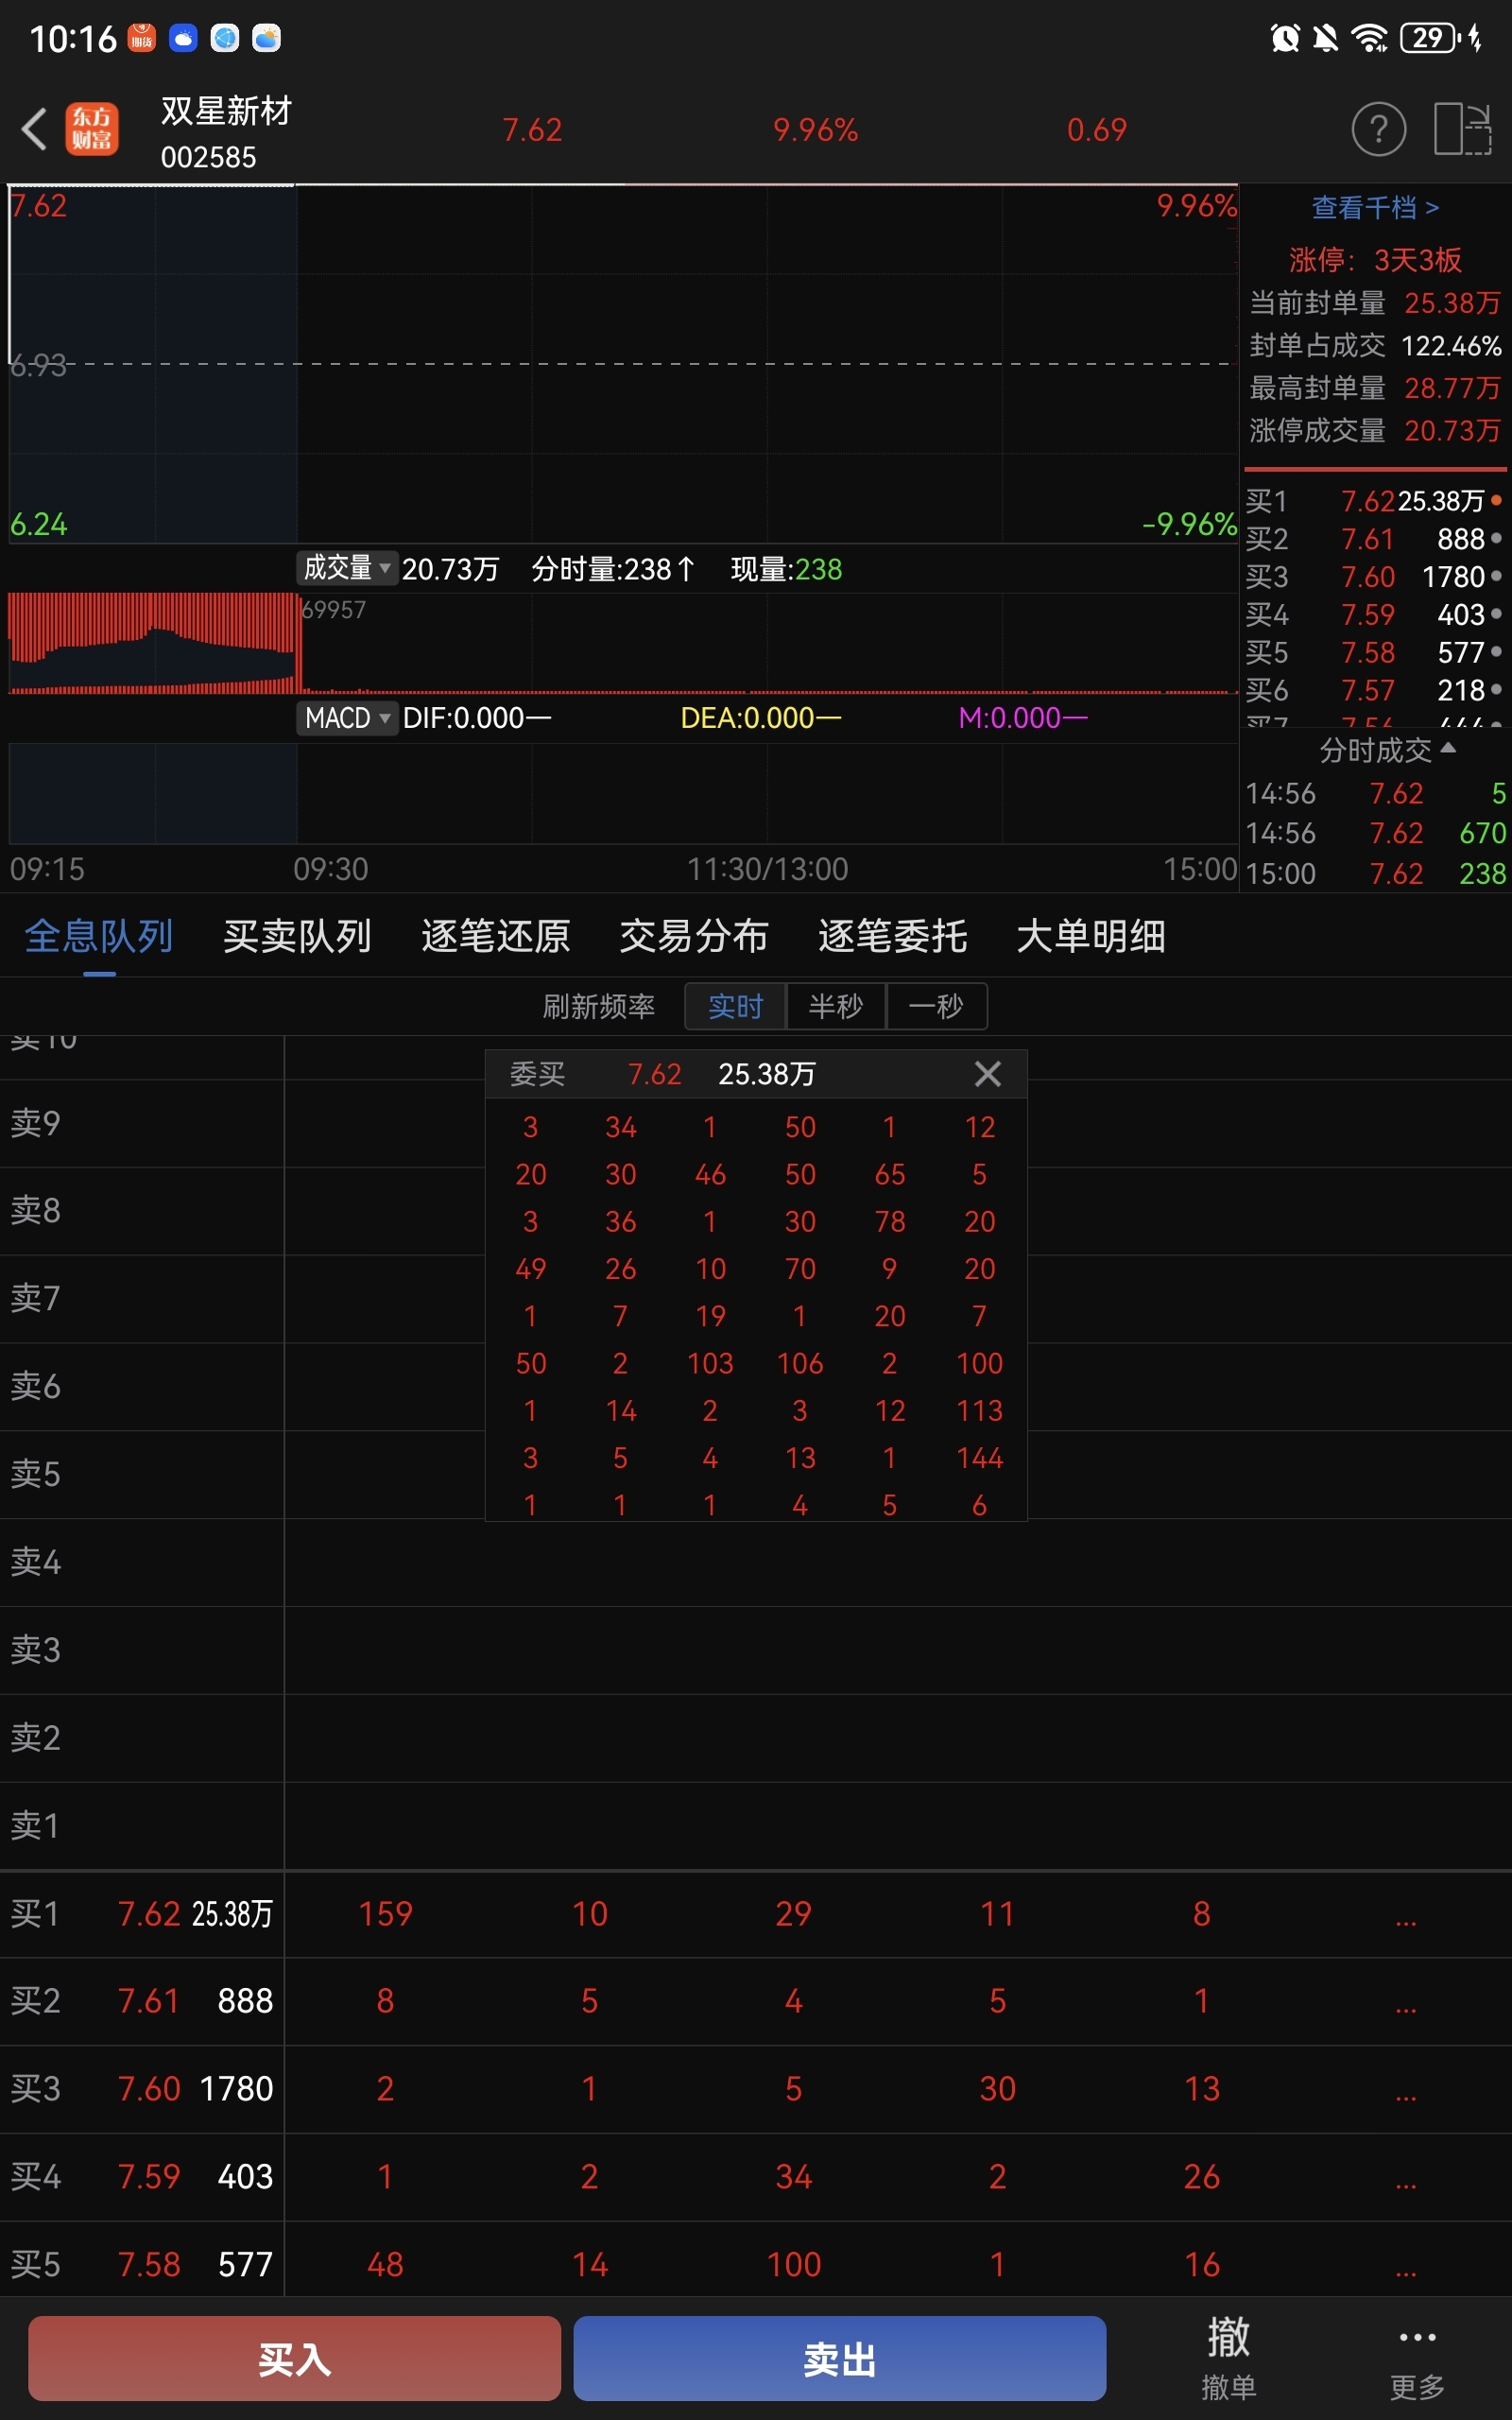
Task: Expand more orders in 买1 row
Action: pyautogui.click(x=1406, y=1920)
